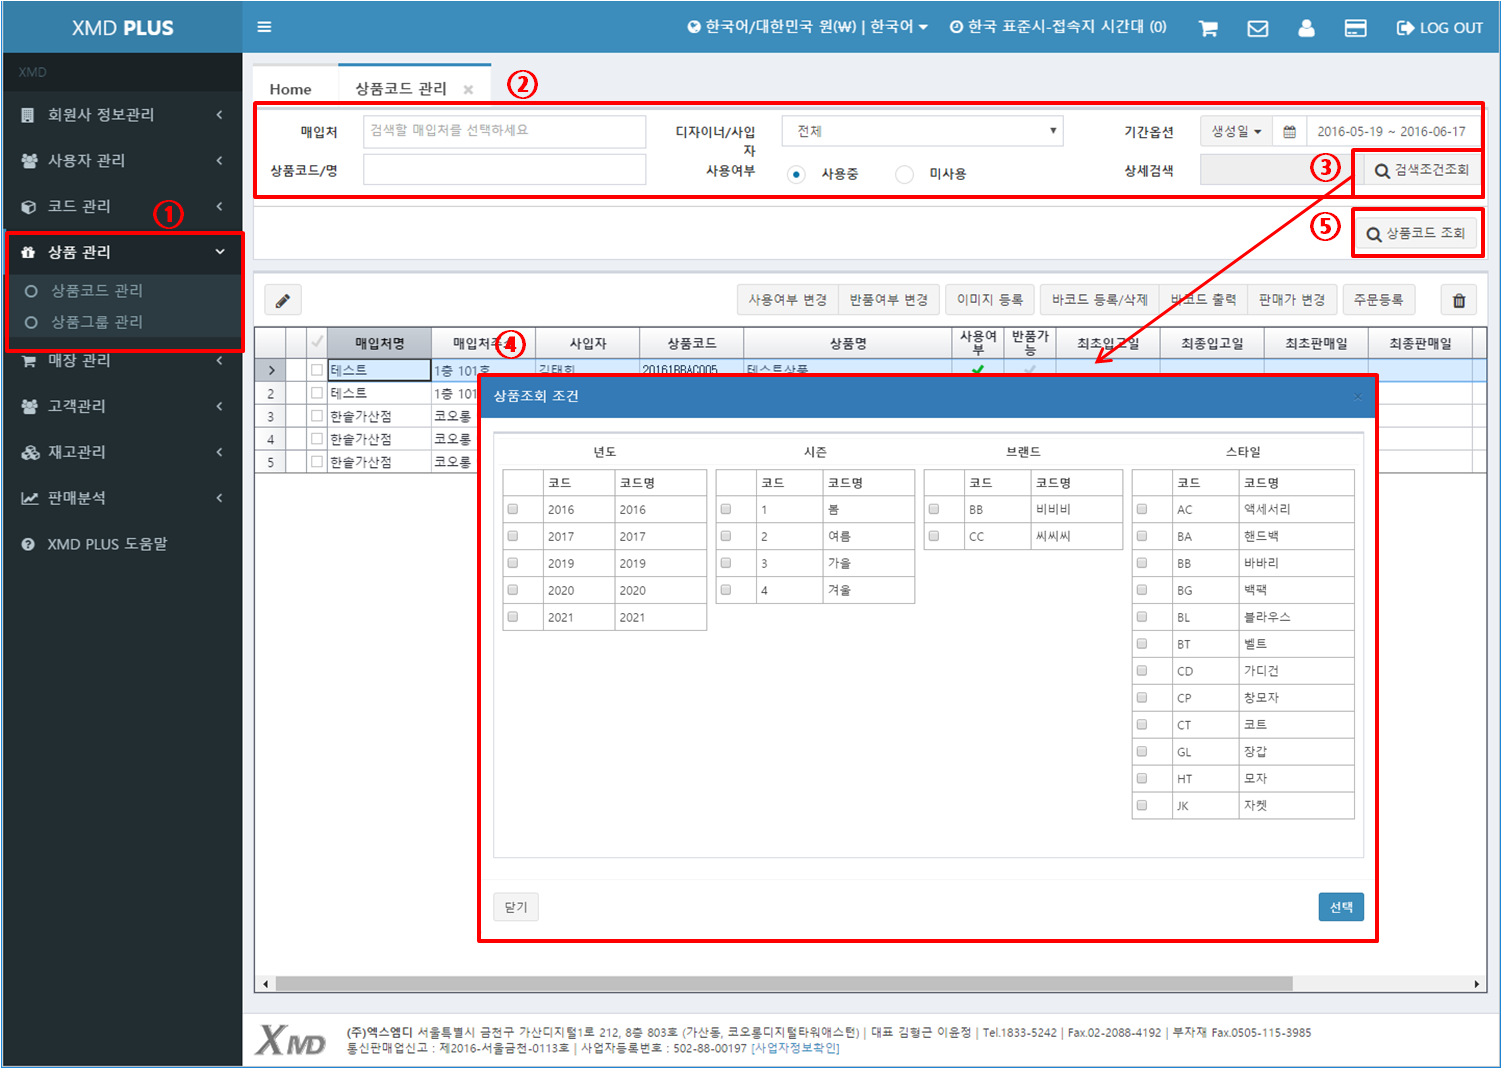Check the row 3 한솔가산점 checkbox
This screenshot has height=1069, width=1502.
pos(317,416)
